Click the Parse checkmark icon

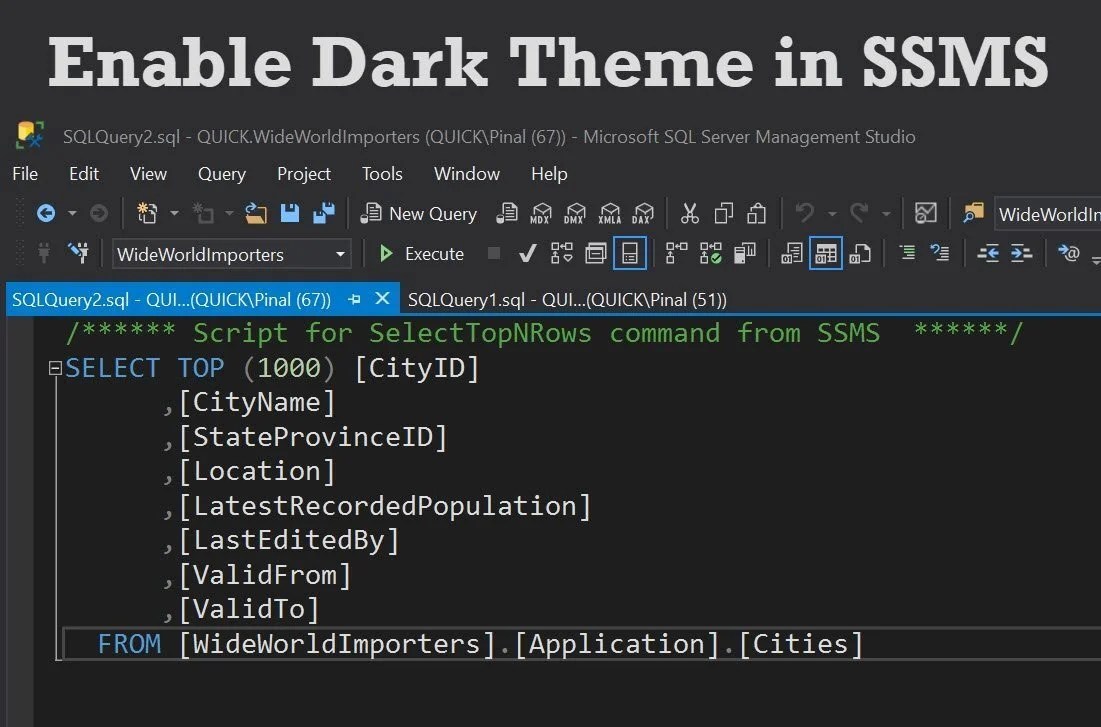pos(527,254)
